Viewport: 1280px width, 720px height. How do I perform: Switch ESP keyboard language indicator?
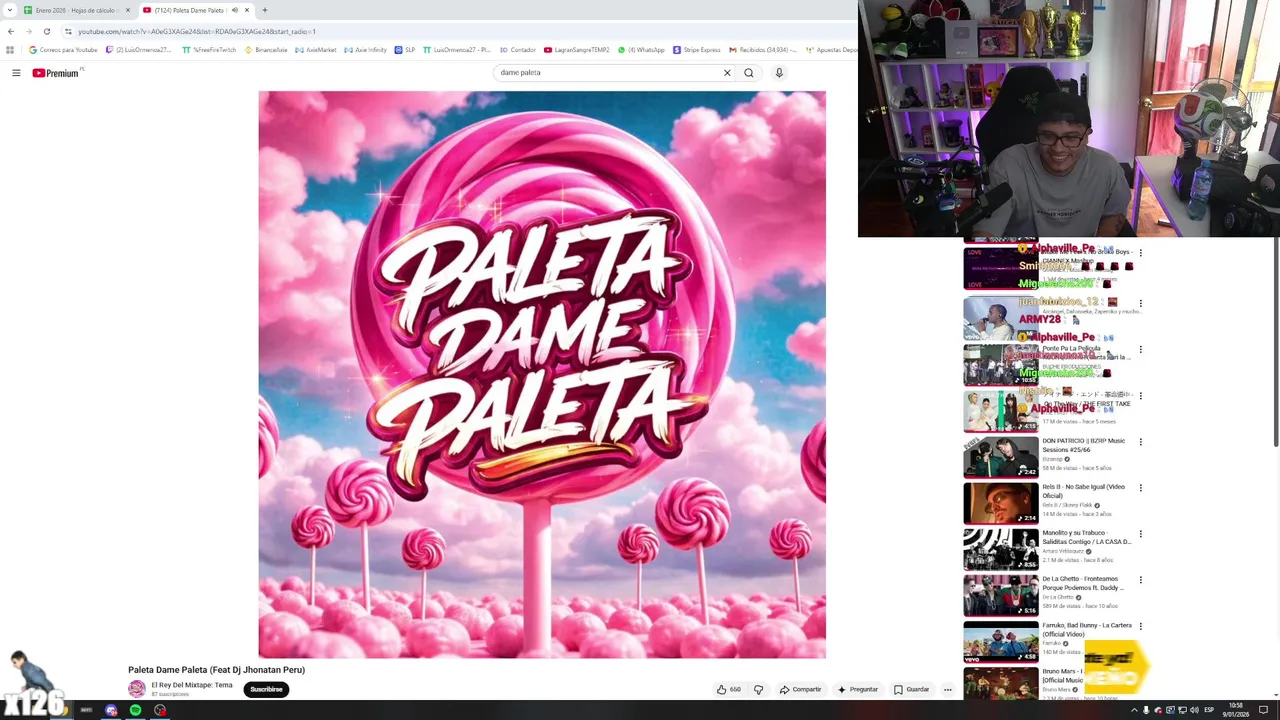(1209, 710)
